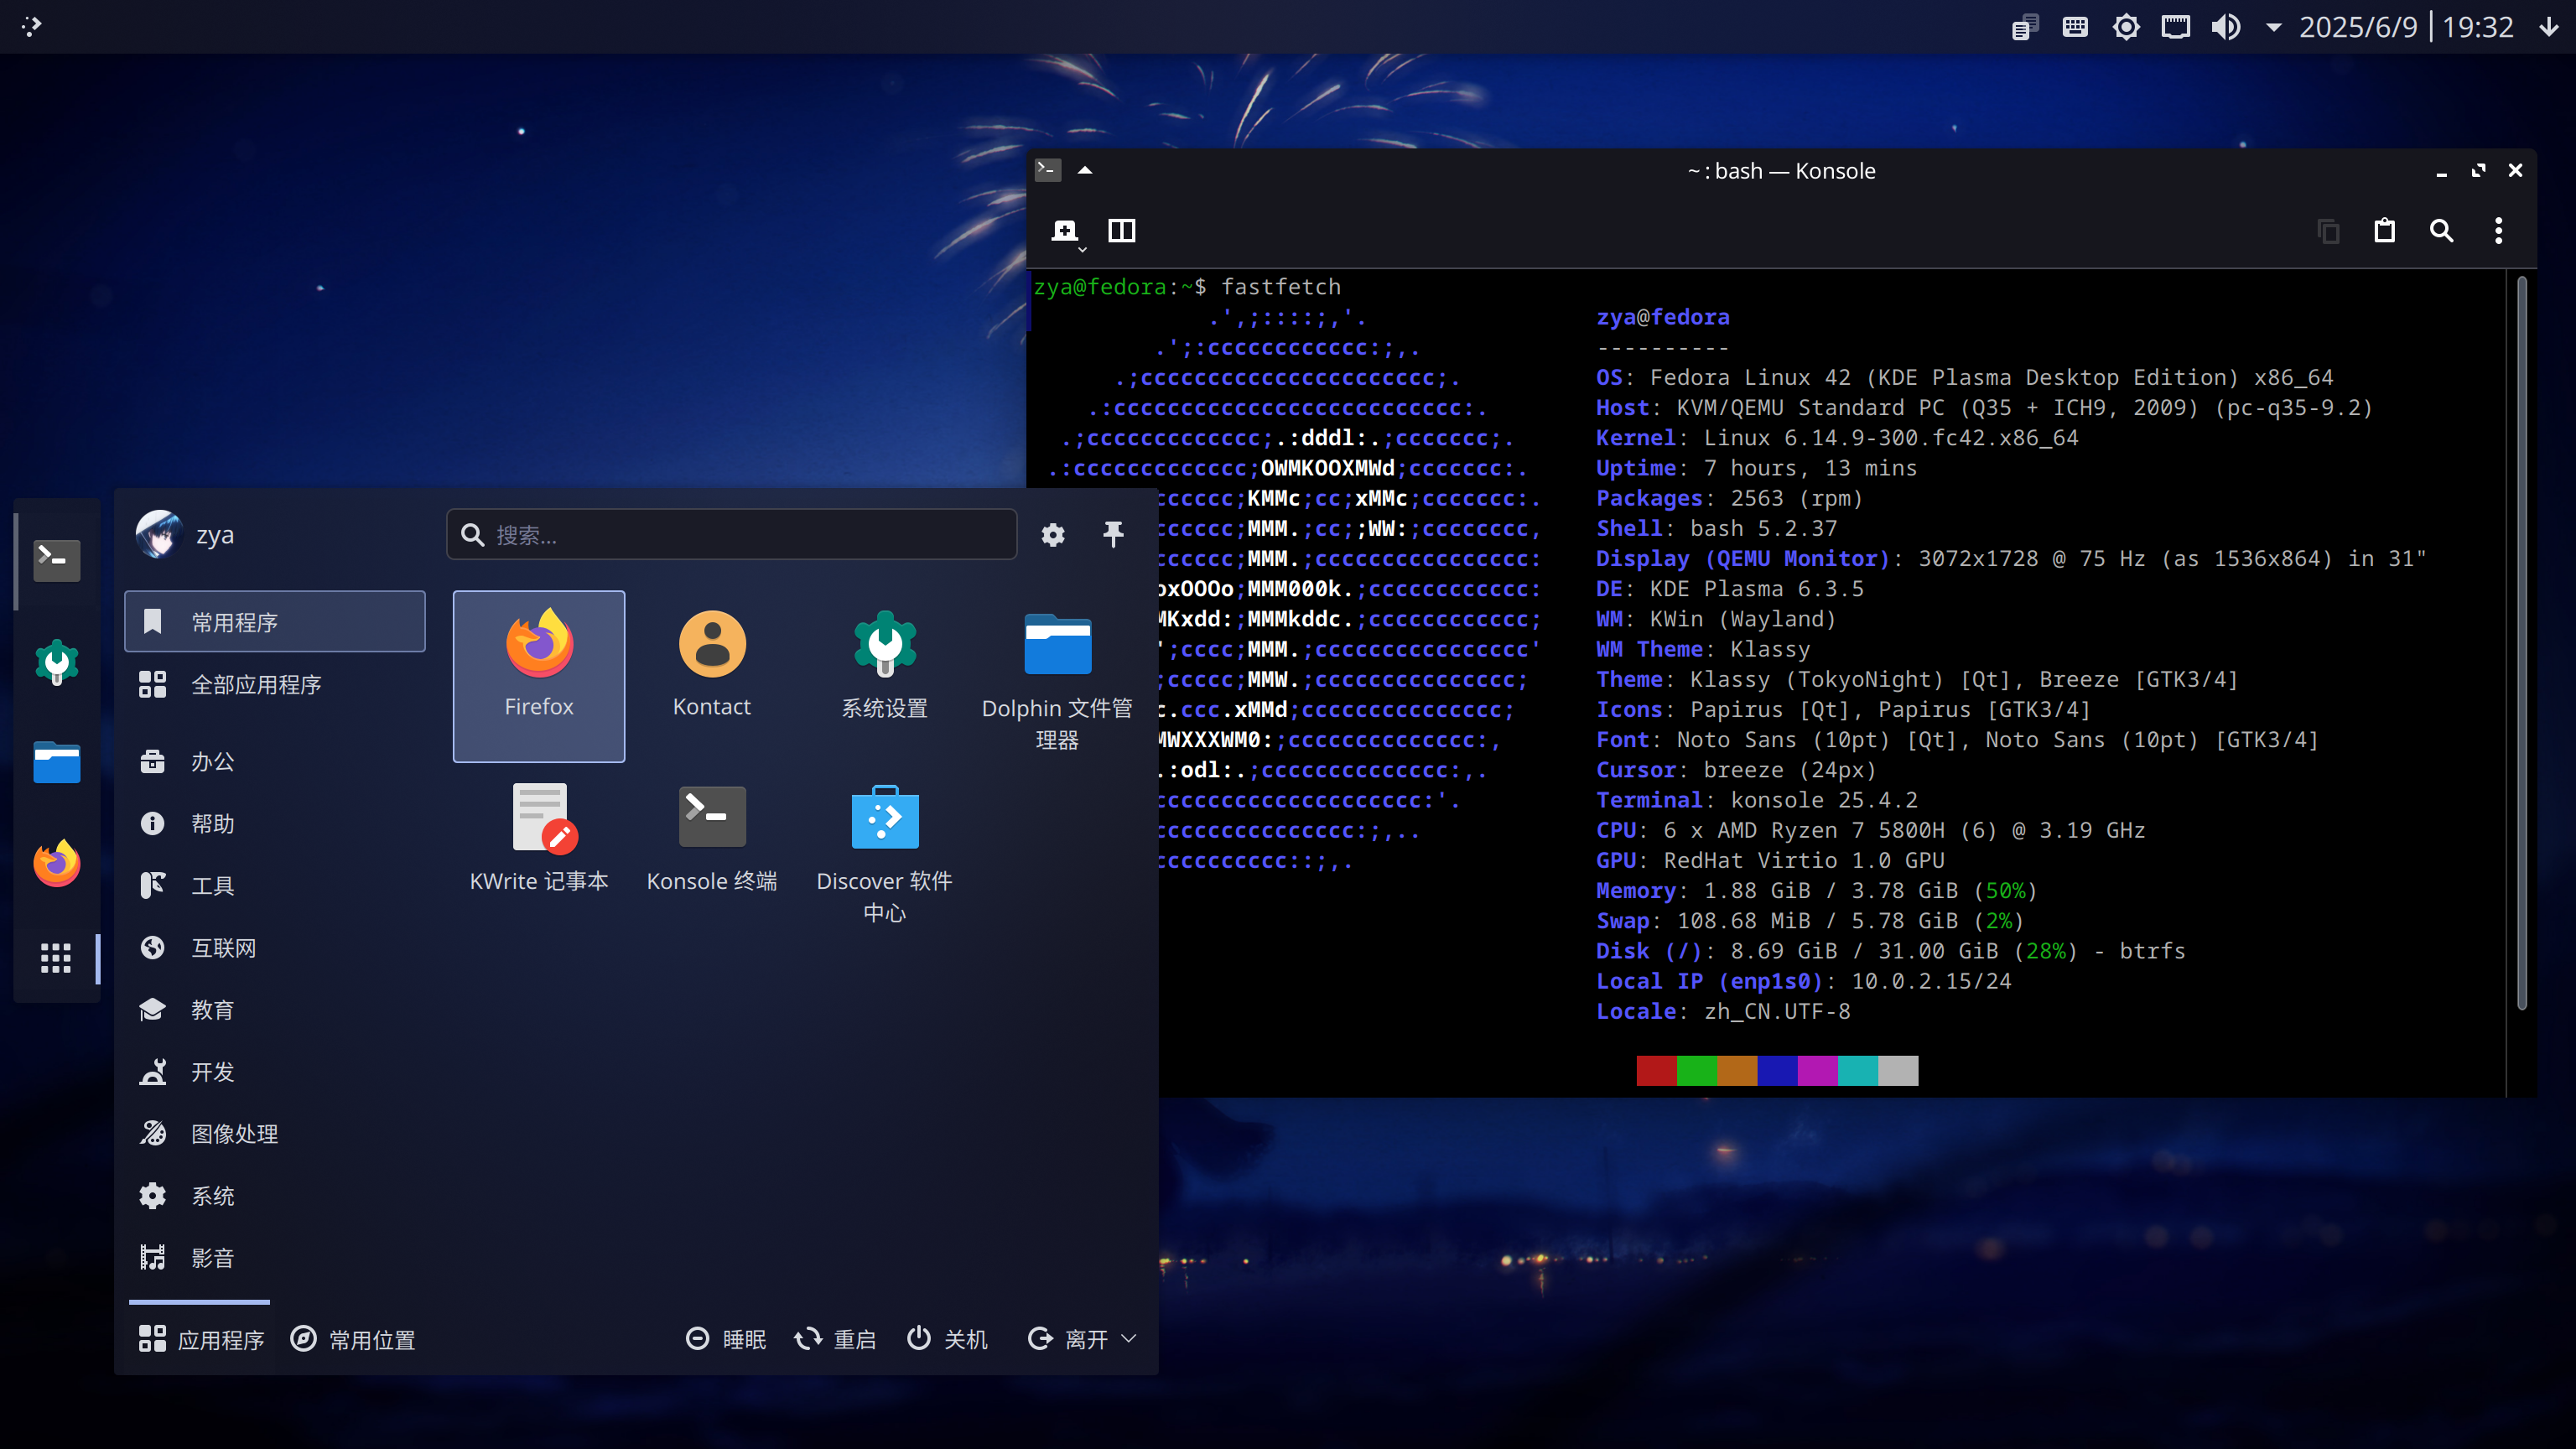Viewport: 2576px width, 1449px height.
Task: Launch Firefox from the favorites grid
Action: coord(539,676)
